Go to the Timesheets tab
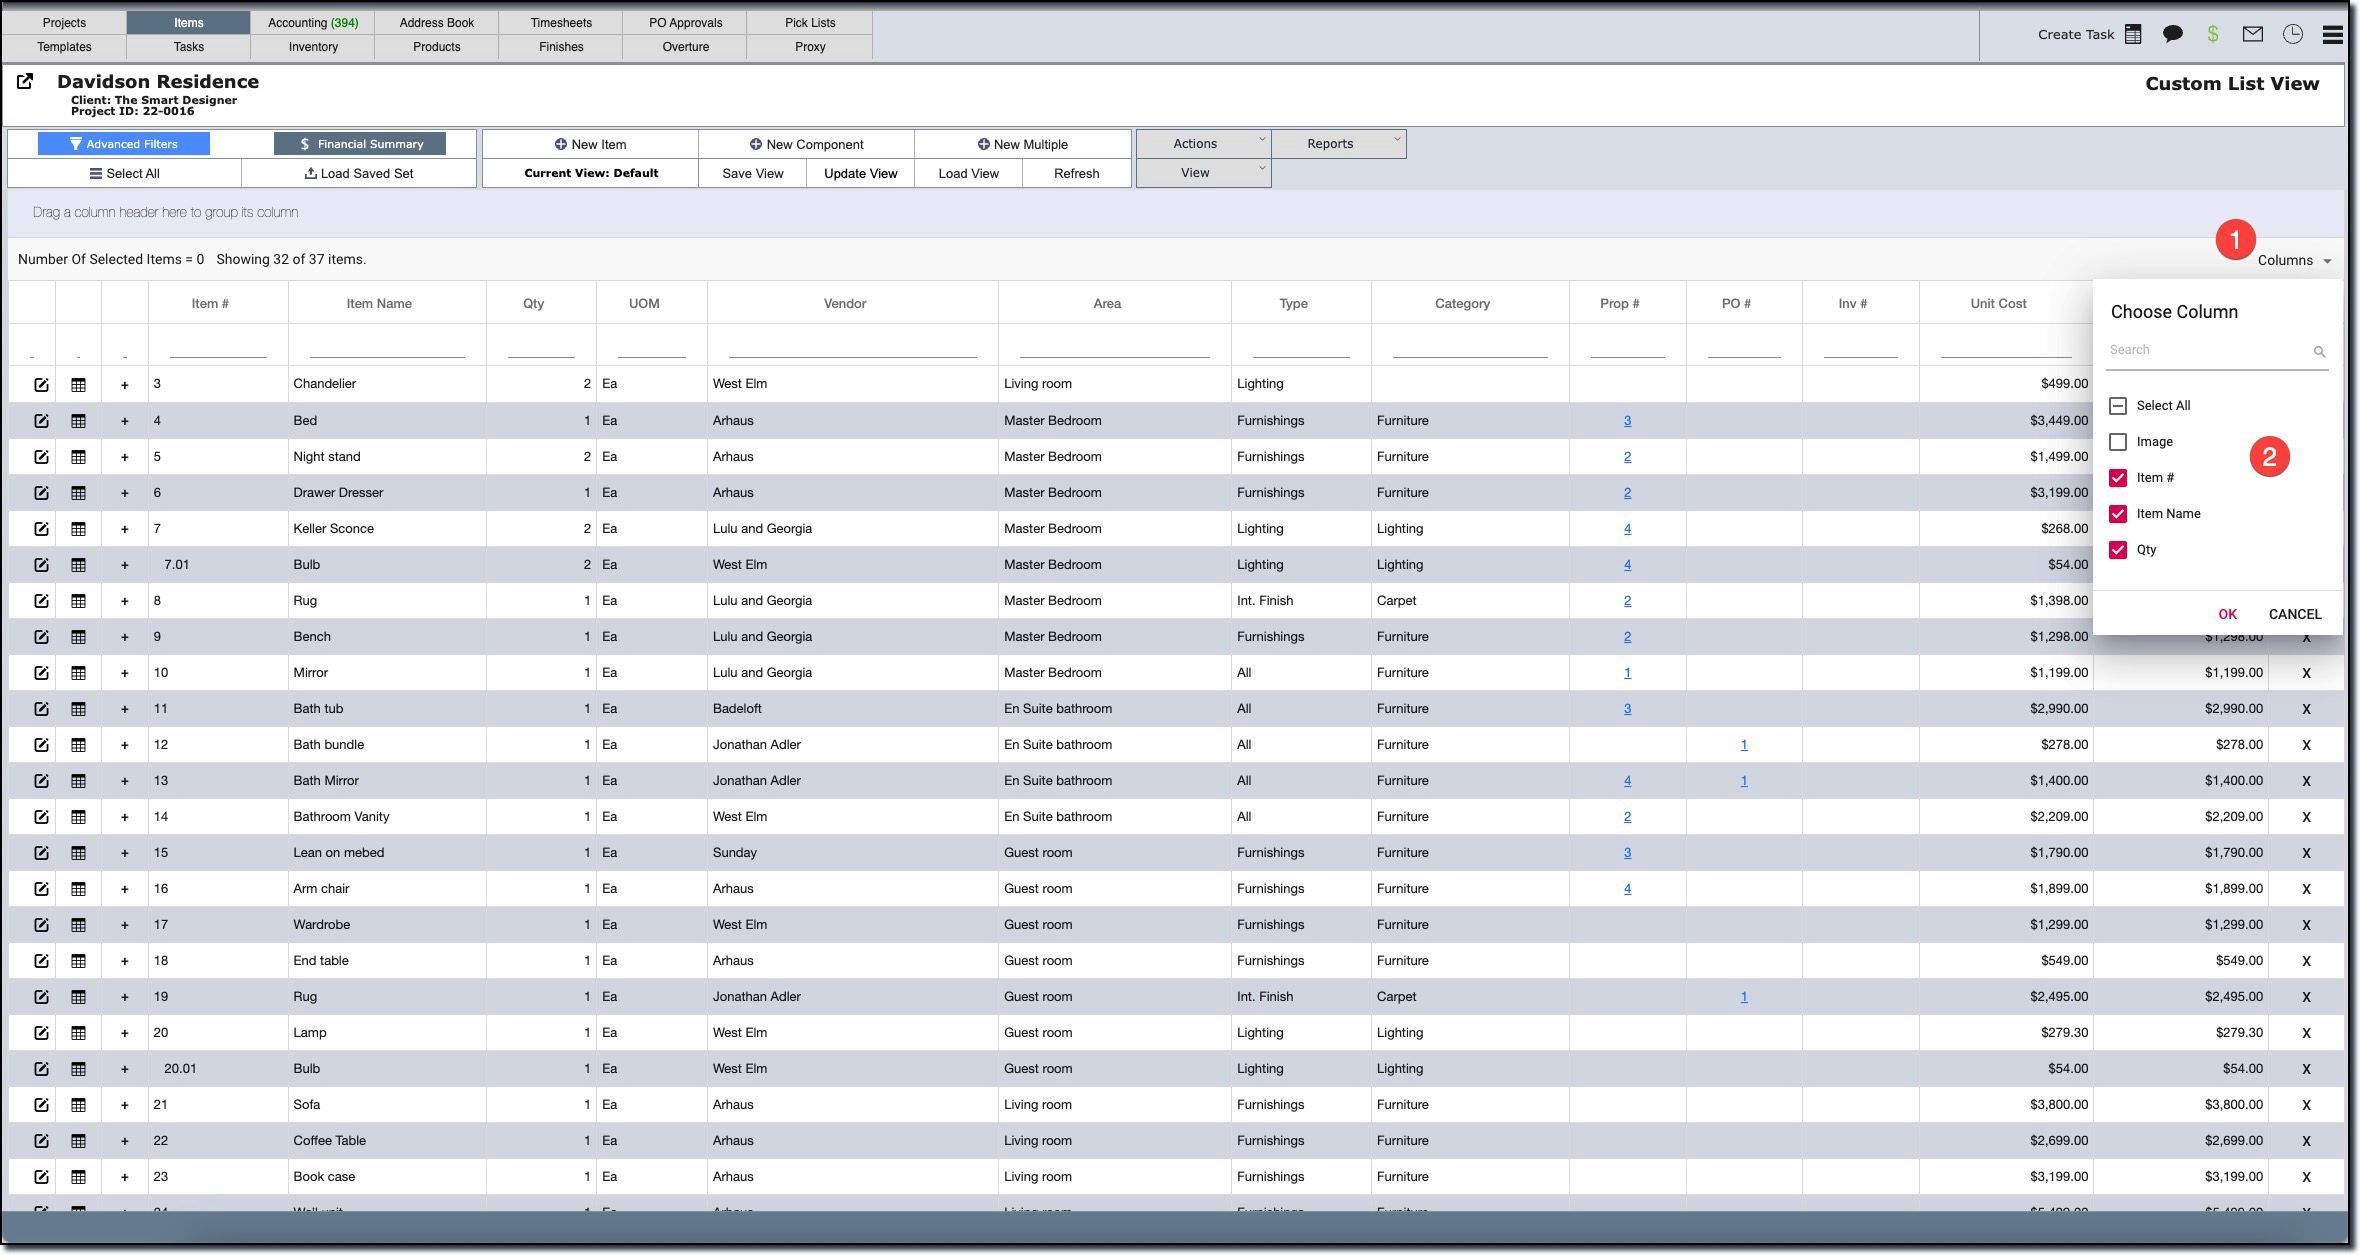2360x1255 pixels. pyautogui.click(x=561, y=22)
